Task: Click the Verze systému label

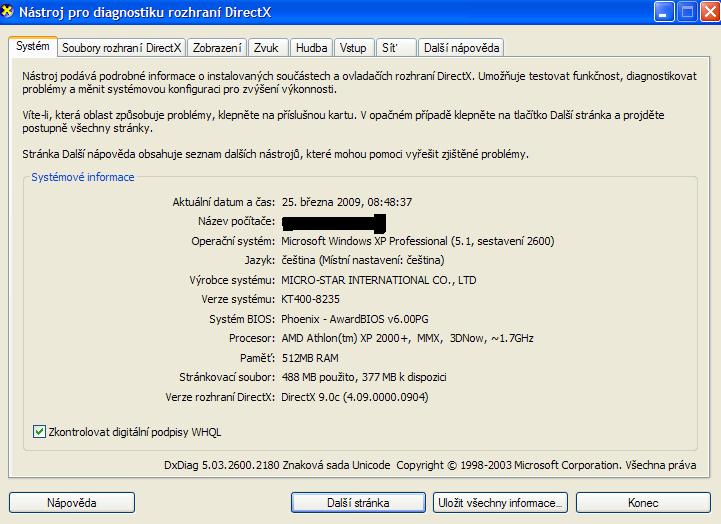Action: coord(238,300)
